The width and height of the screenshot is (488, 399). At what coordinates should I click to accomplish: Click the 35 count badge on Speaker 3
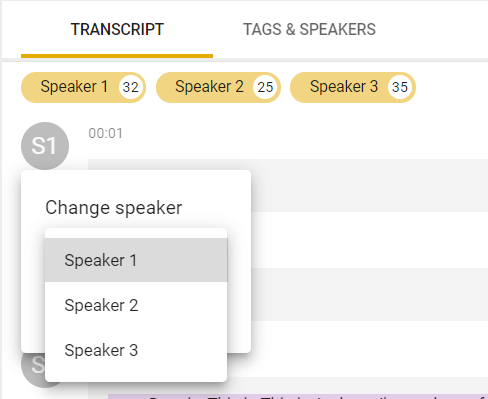tap(400, 87)
